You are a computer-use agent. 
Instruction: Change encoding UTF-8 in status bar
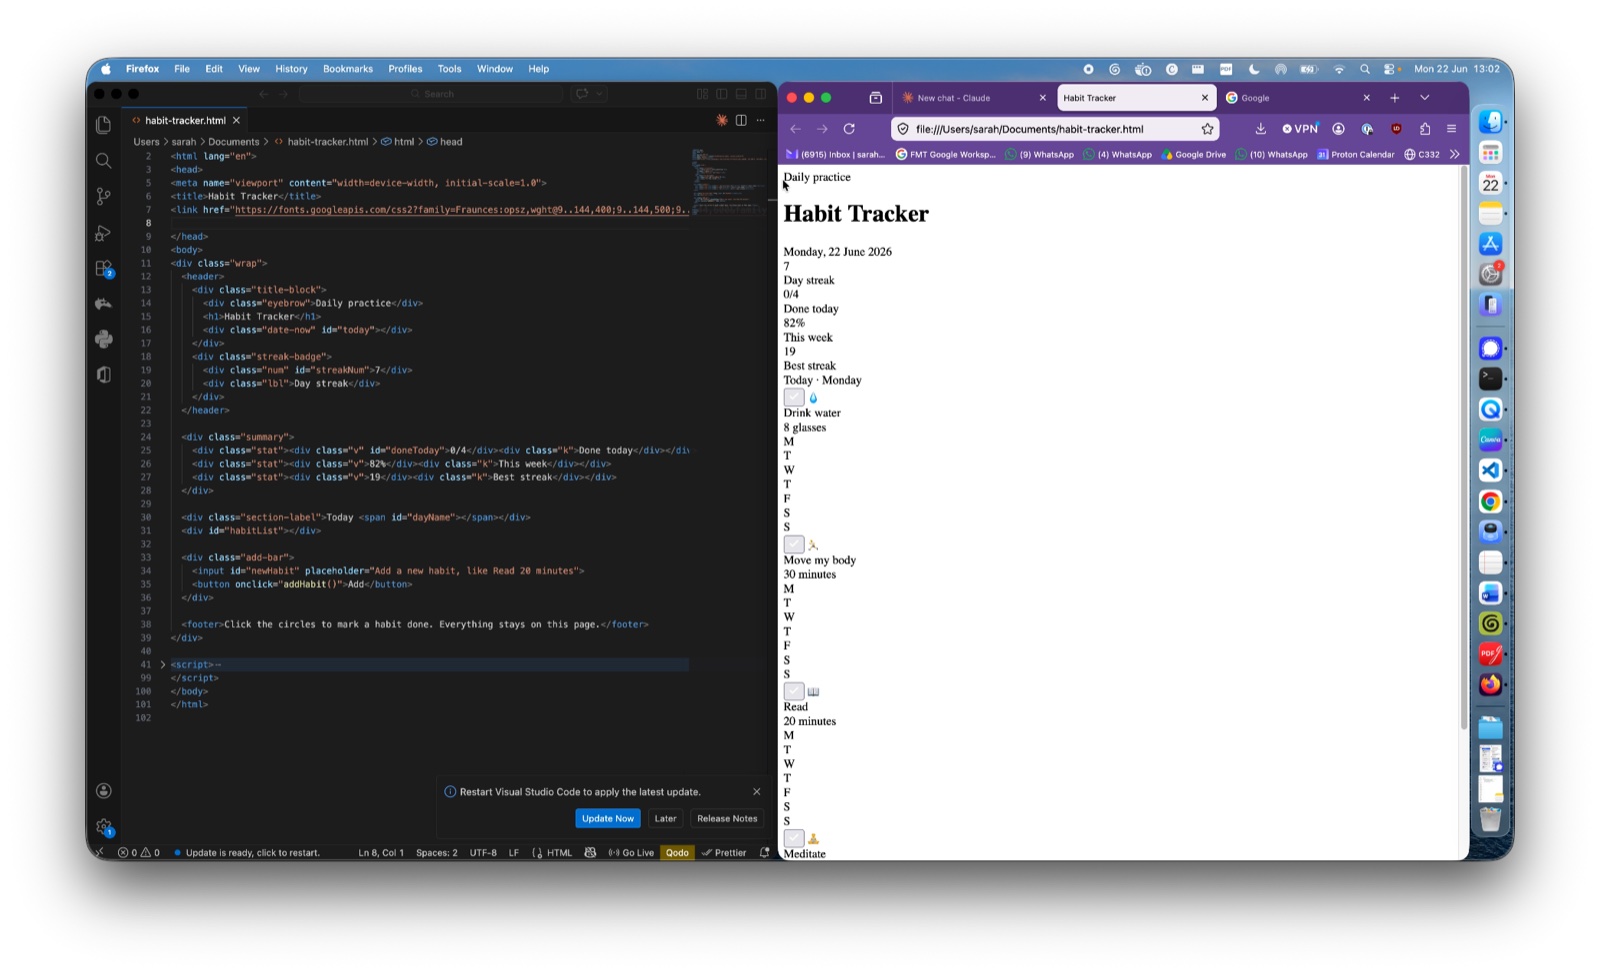pyautogui.click(x=483, y=852)
